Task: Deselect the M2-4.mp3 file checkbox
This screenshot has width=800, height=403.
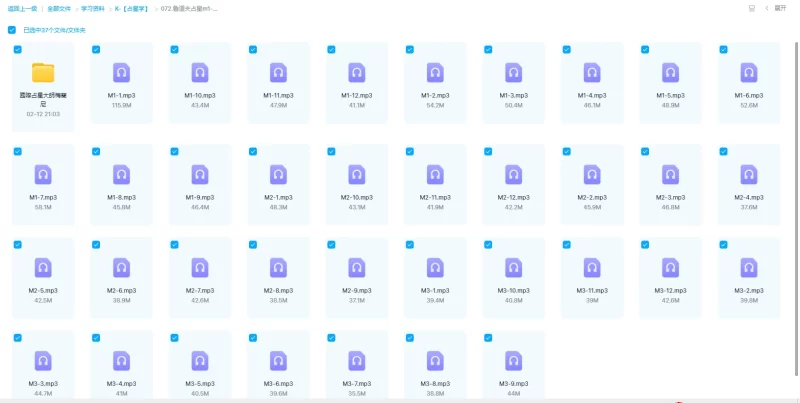Action: click(722, 151)
